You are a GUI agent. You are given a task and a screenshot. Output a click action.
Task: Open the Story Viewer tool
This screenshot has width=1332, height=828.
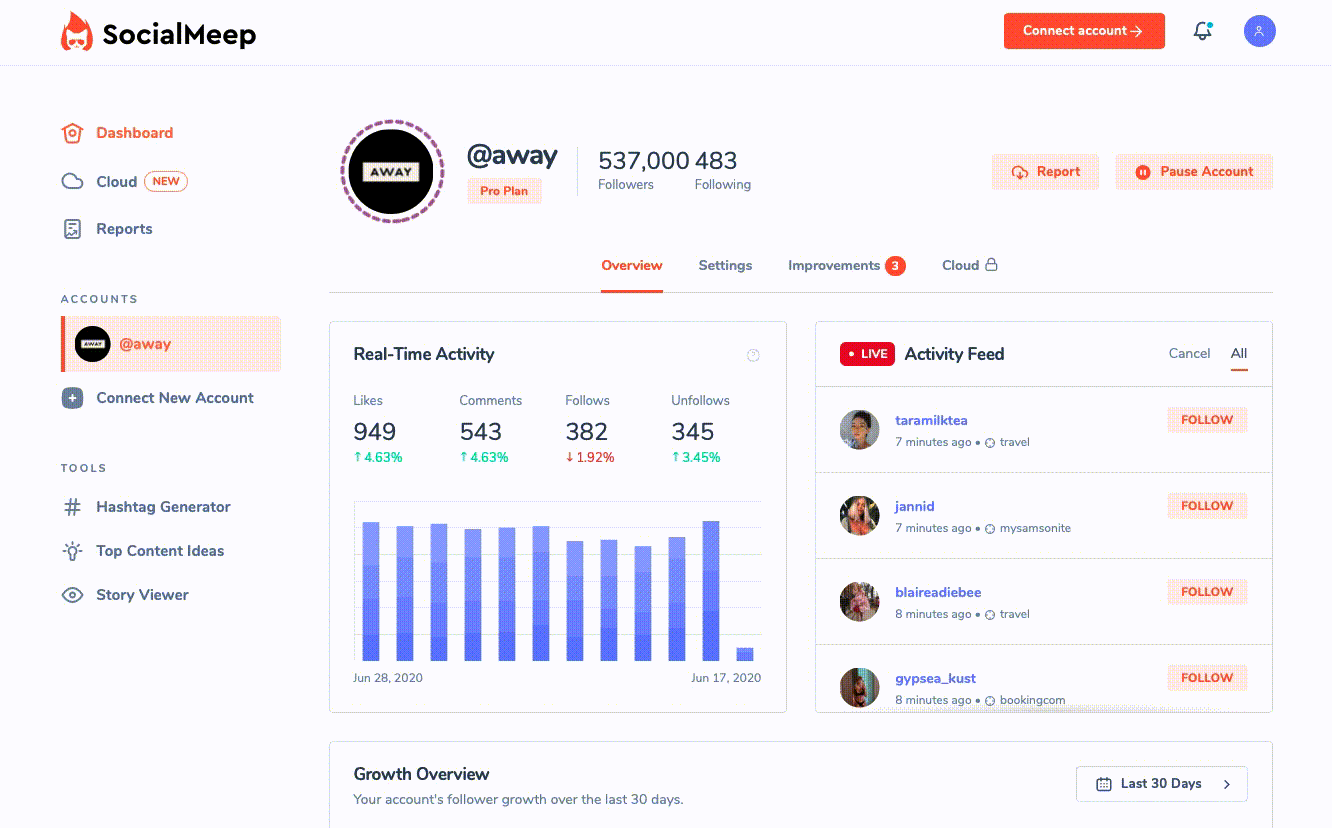coord(141,595)
